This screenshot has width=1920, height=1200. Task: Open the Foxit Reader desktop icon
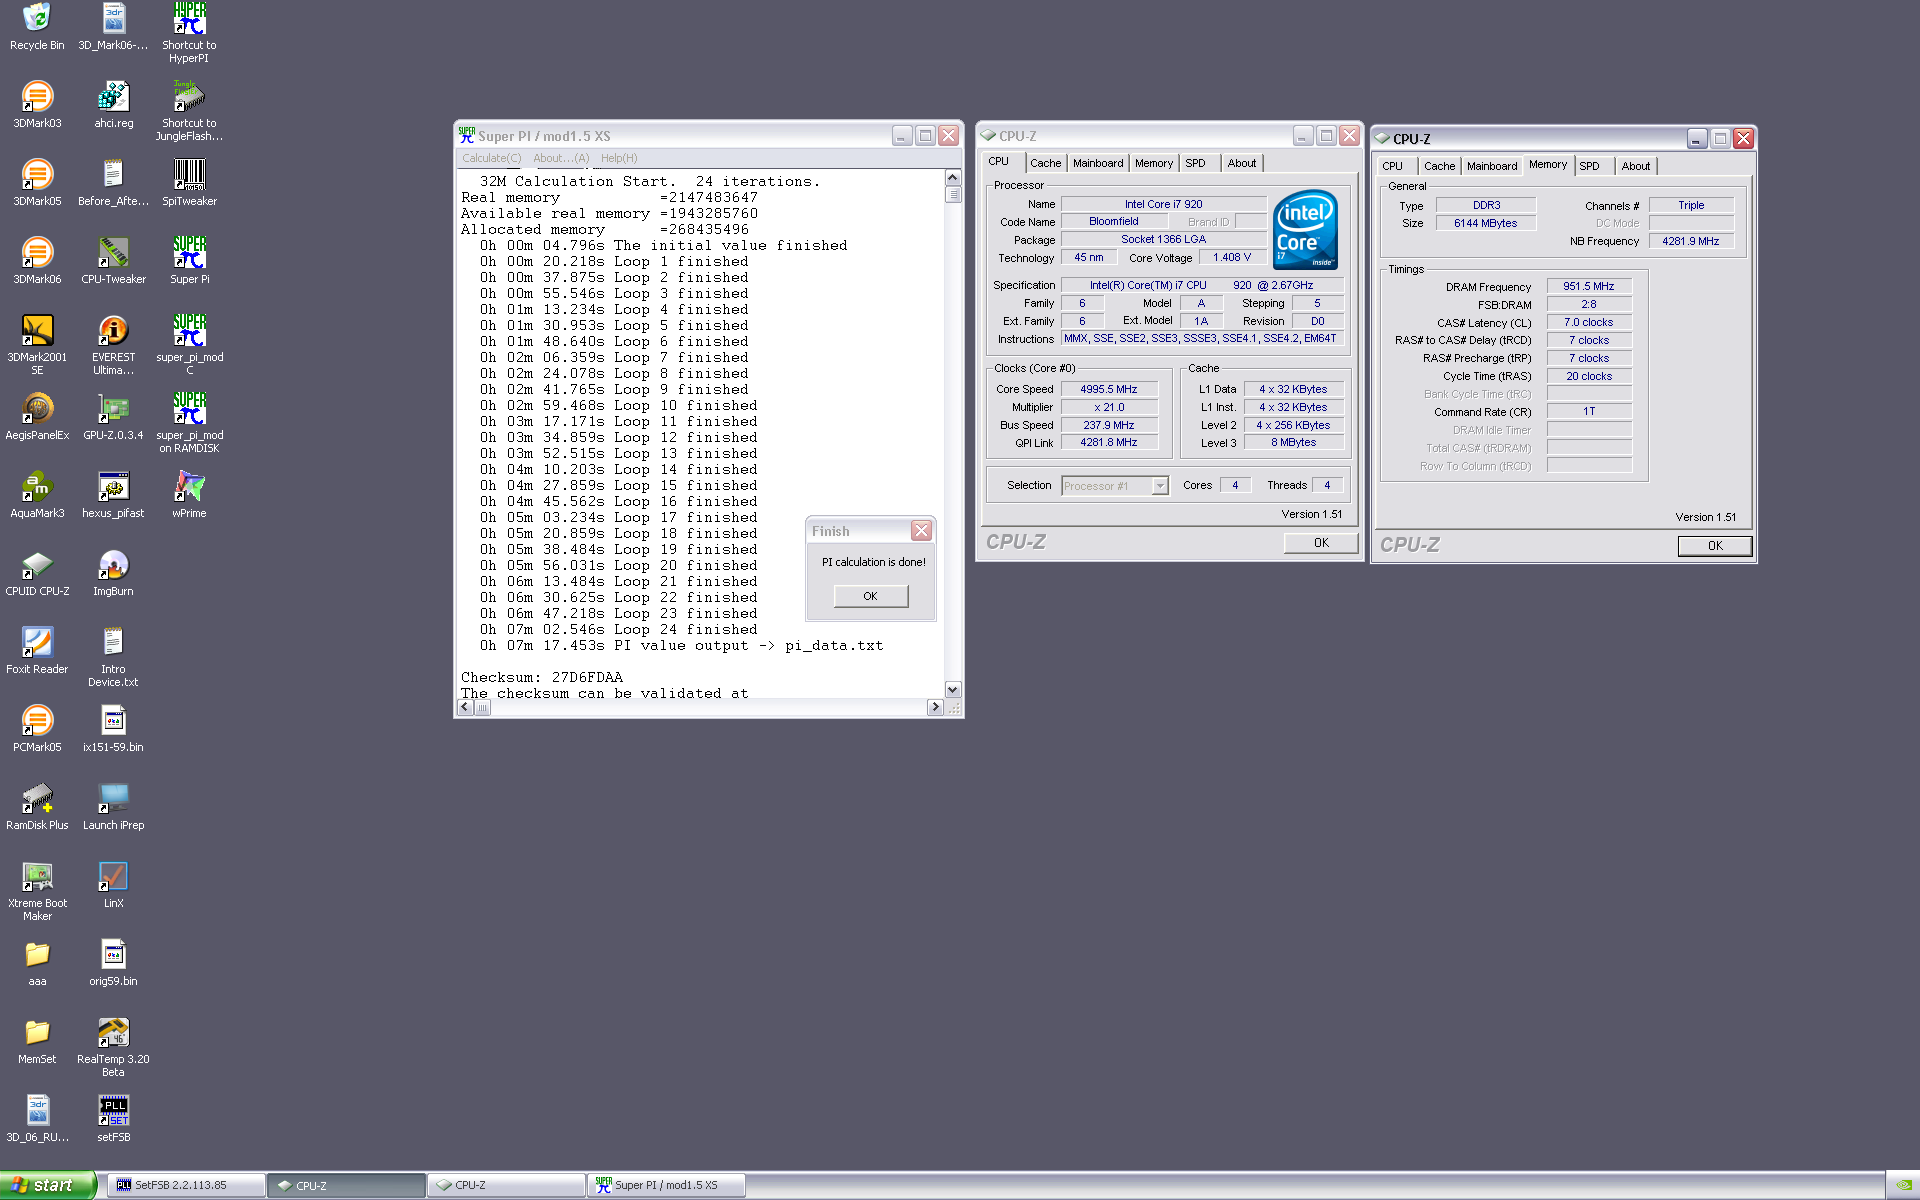pos(37,650)
